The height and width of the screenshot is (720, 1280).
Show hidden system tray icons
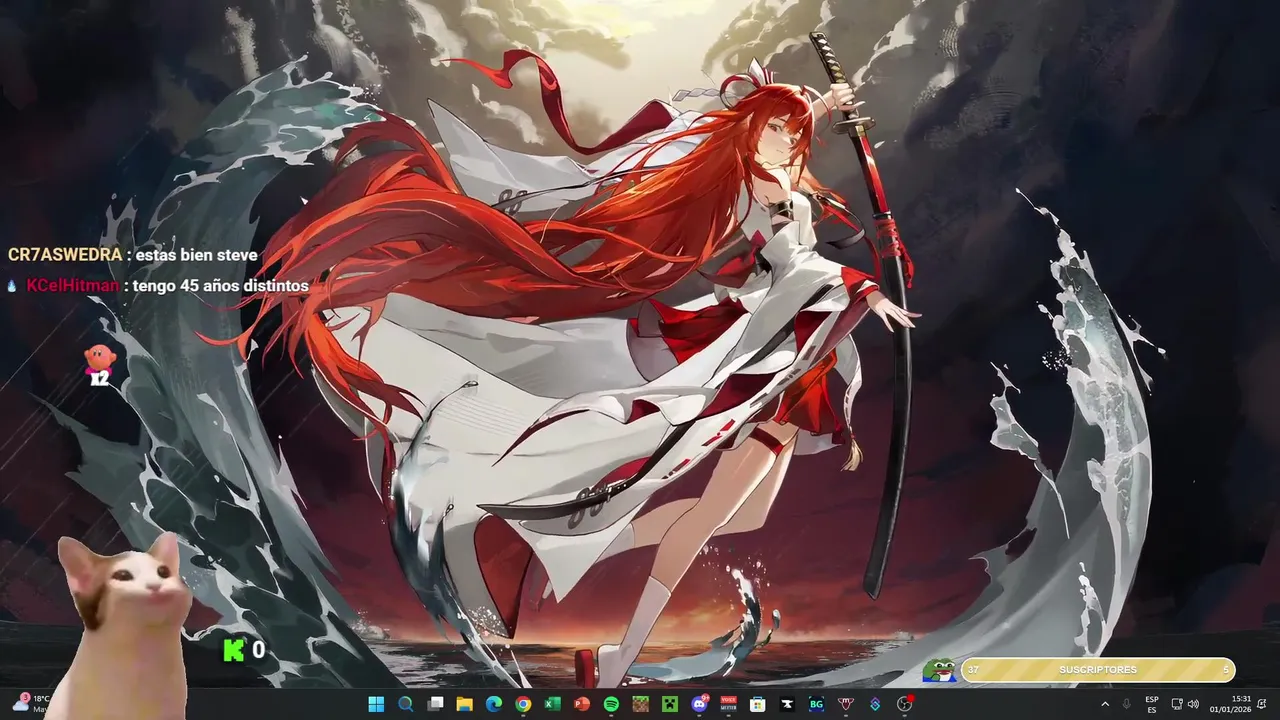click(1105, 704)
